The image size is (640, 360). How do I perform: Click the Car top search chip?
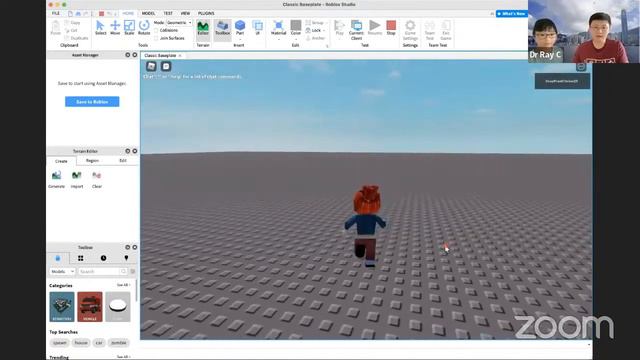(99, 343)
